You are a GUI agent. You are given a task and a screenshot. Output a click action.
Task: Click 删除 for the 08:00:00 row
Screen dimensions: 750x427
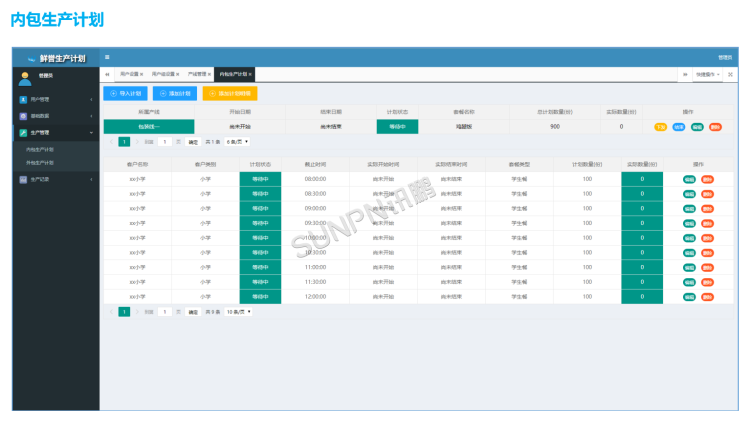[708, 179]
